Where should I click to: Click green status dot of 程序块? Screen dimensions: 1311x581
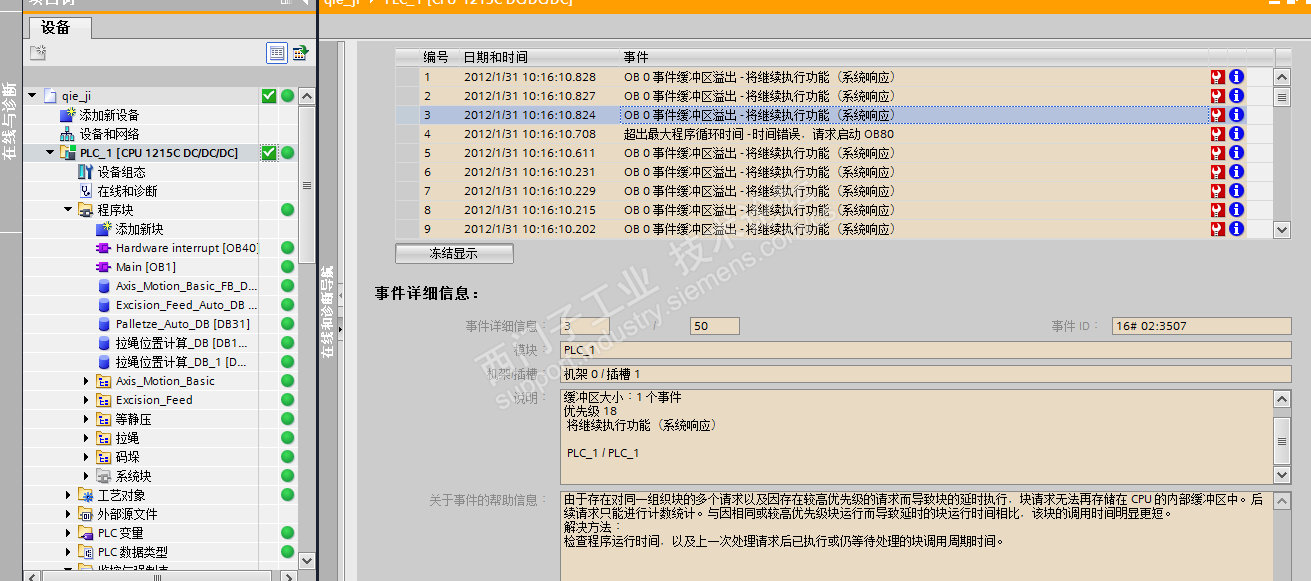pos(288,210)
